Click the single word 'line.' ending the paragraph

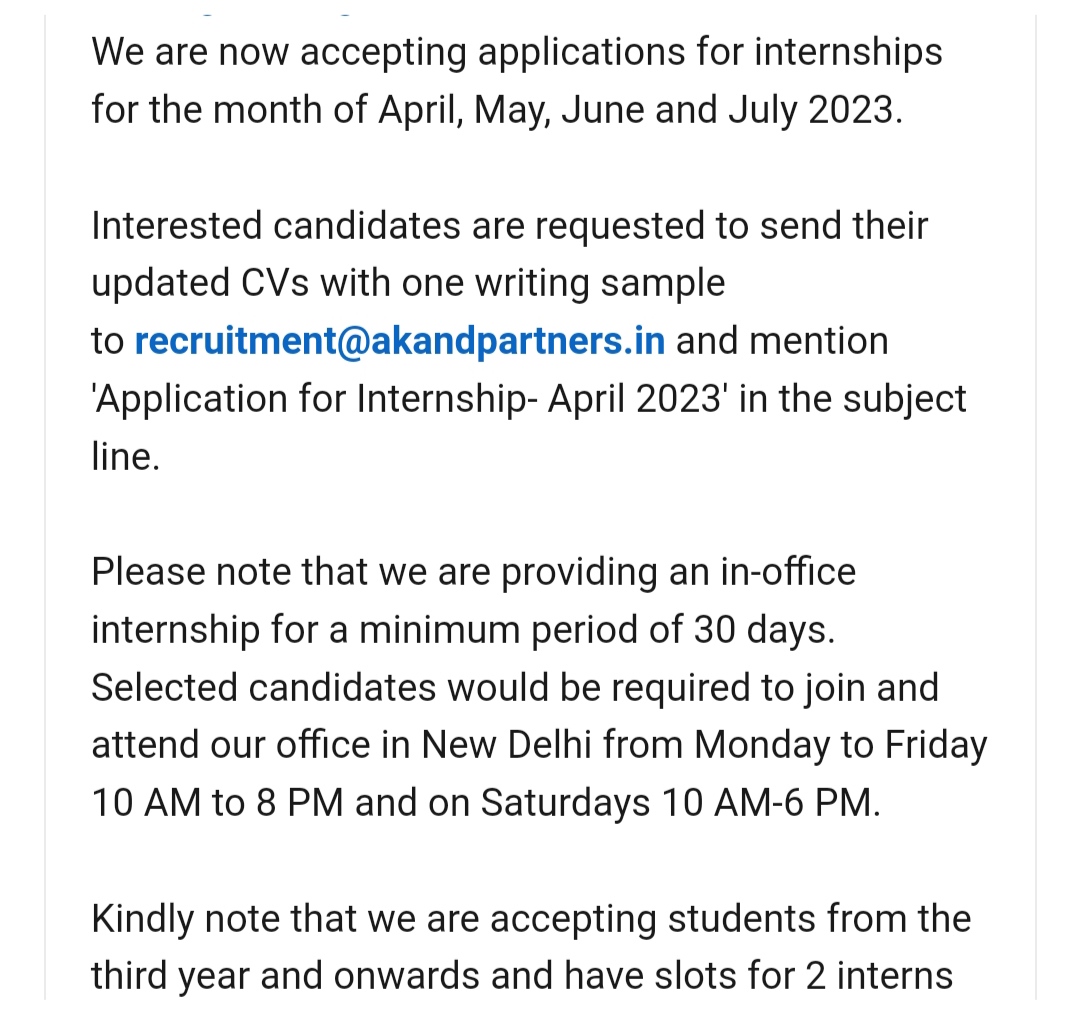(125, 457)
